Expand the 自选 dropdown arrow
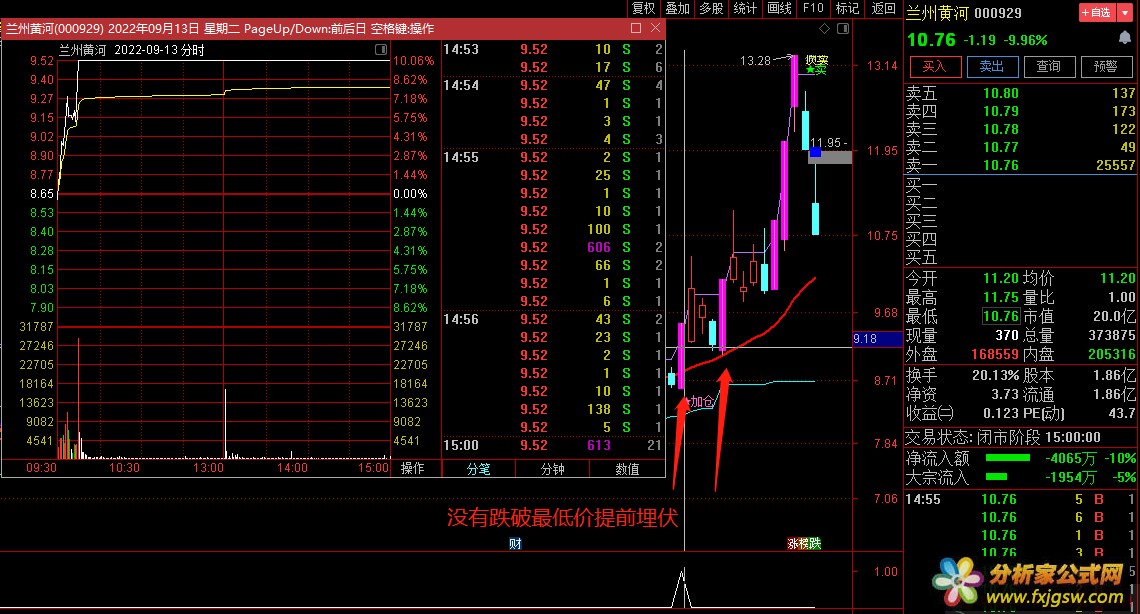 [x=1124, y=12]
